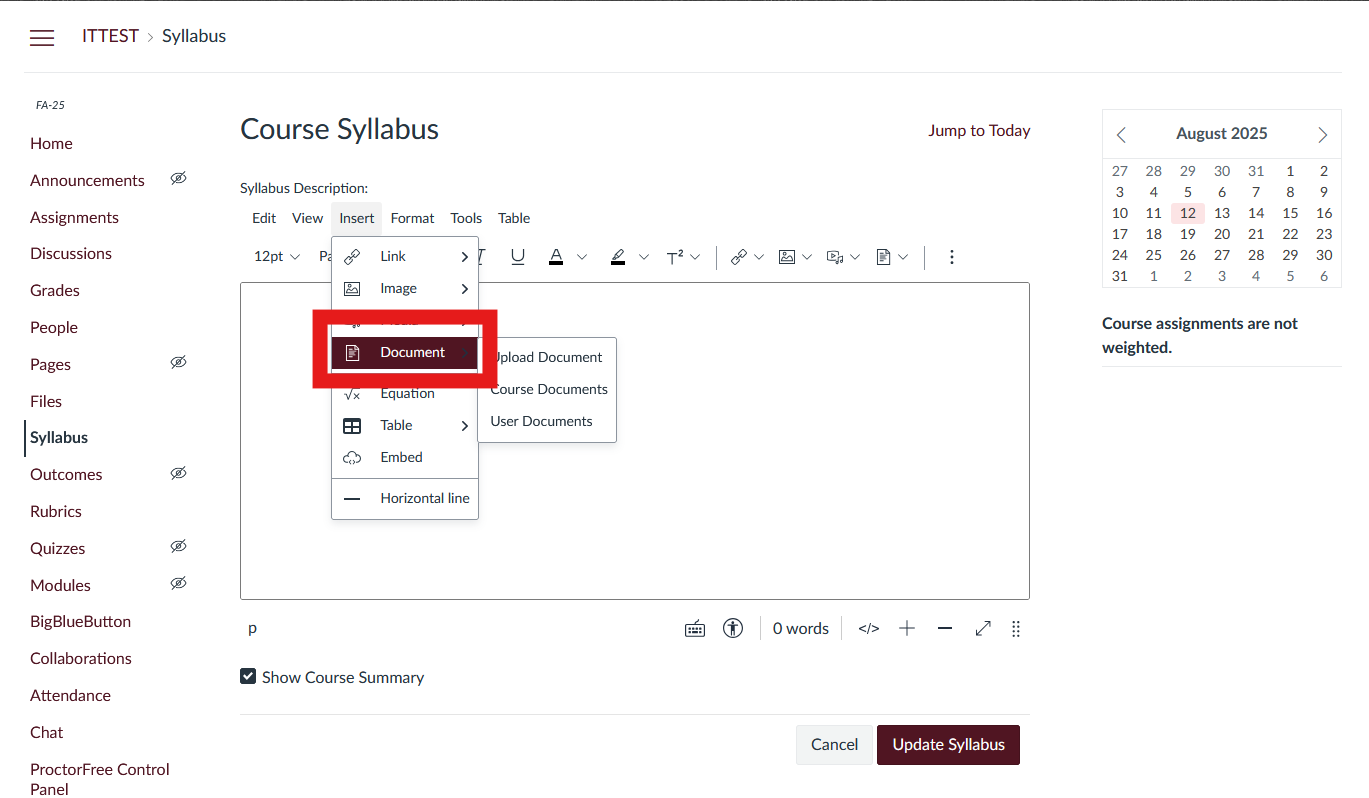This screenshot has width=1369, height=798.
Task: Open the 12pt font size dropdown
Action: [x=277, y=257]
